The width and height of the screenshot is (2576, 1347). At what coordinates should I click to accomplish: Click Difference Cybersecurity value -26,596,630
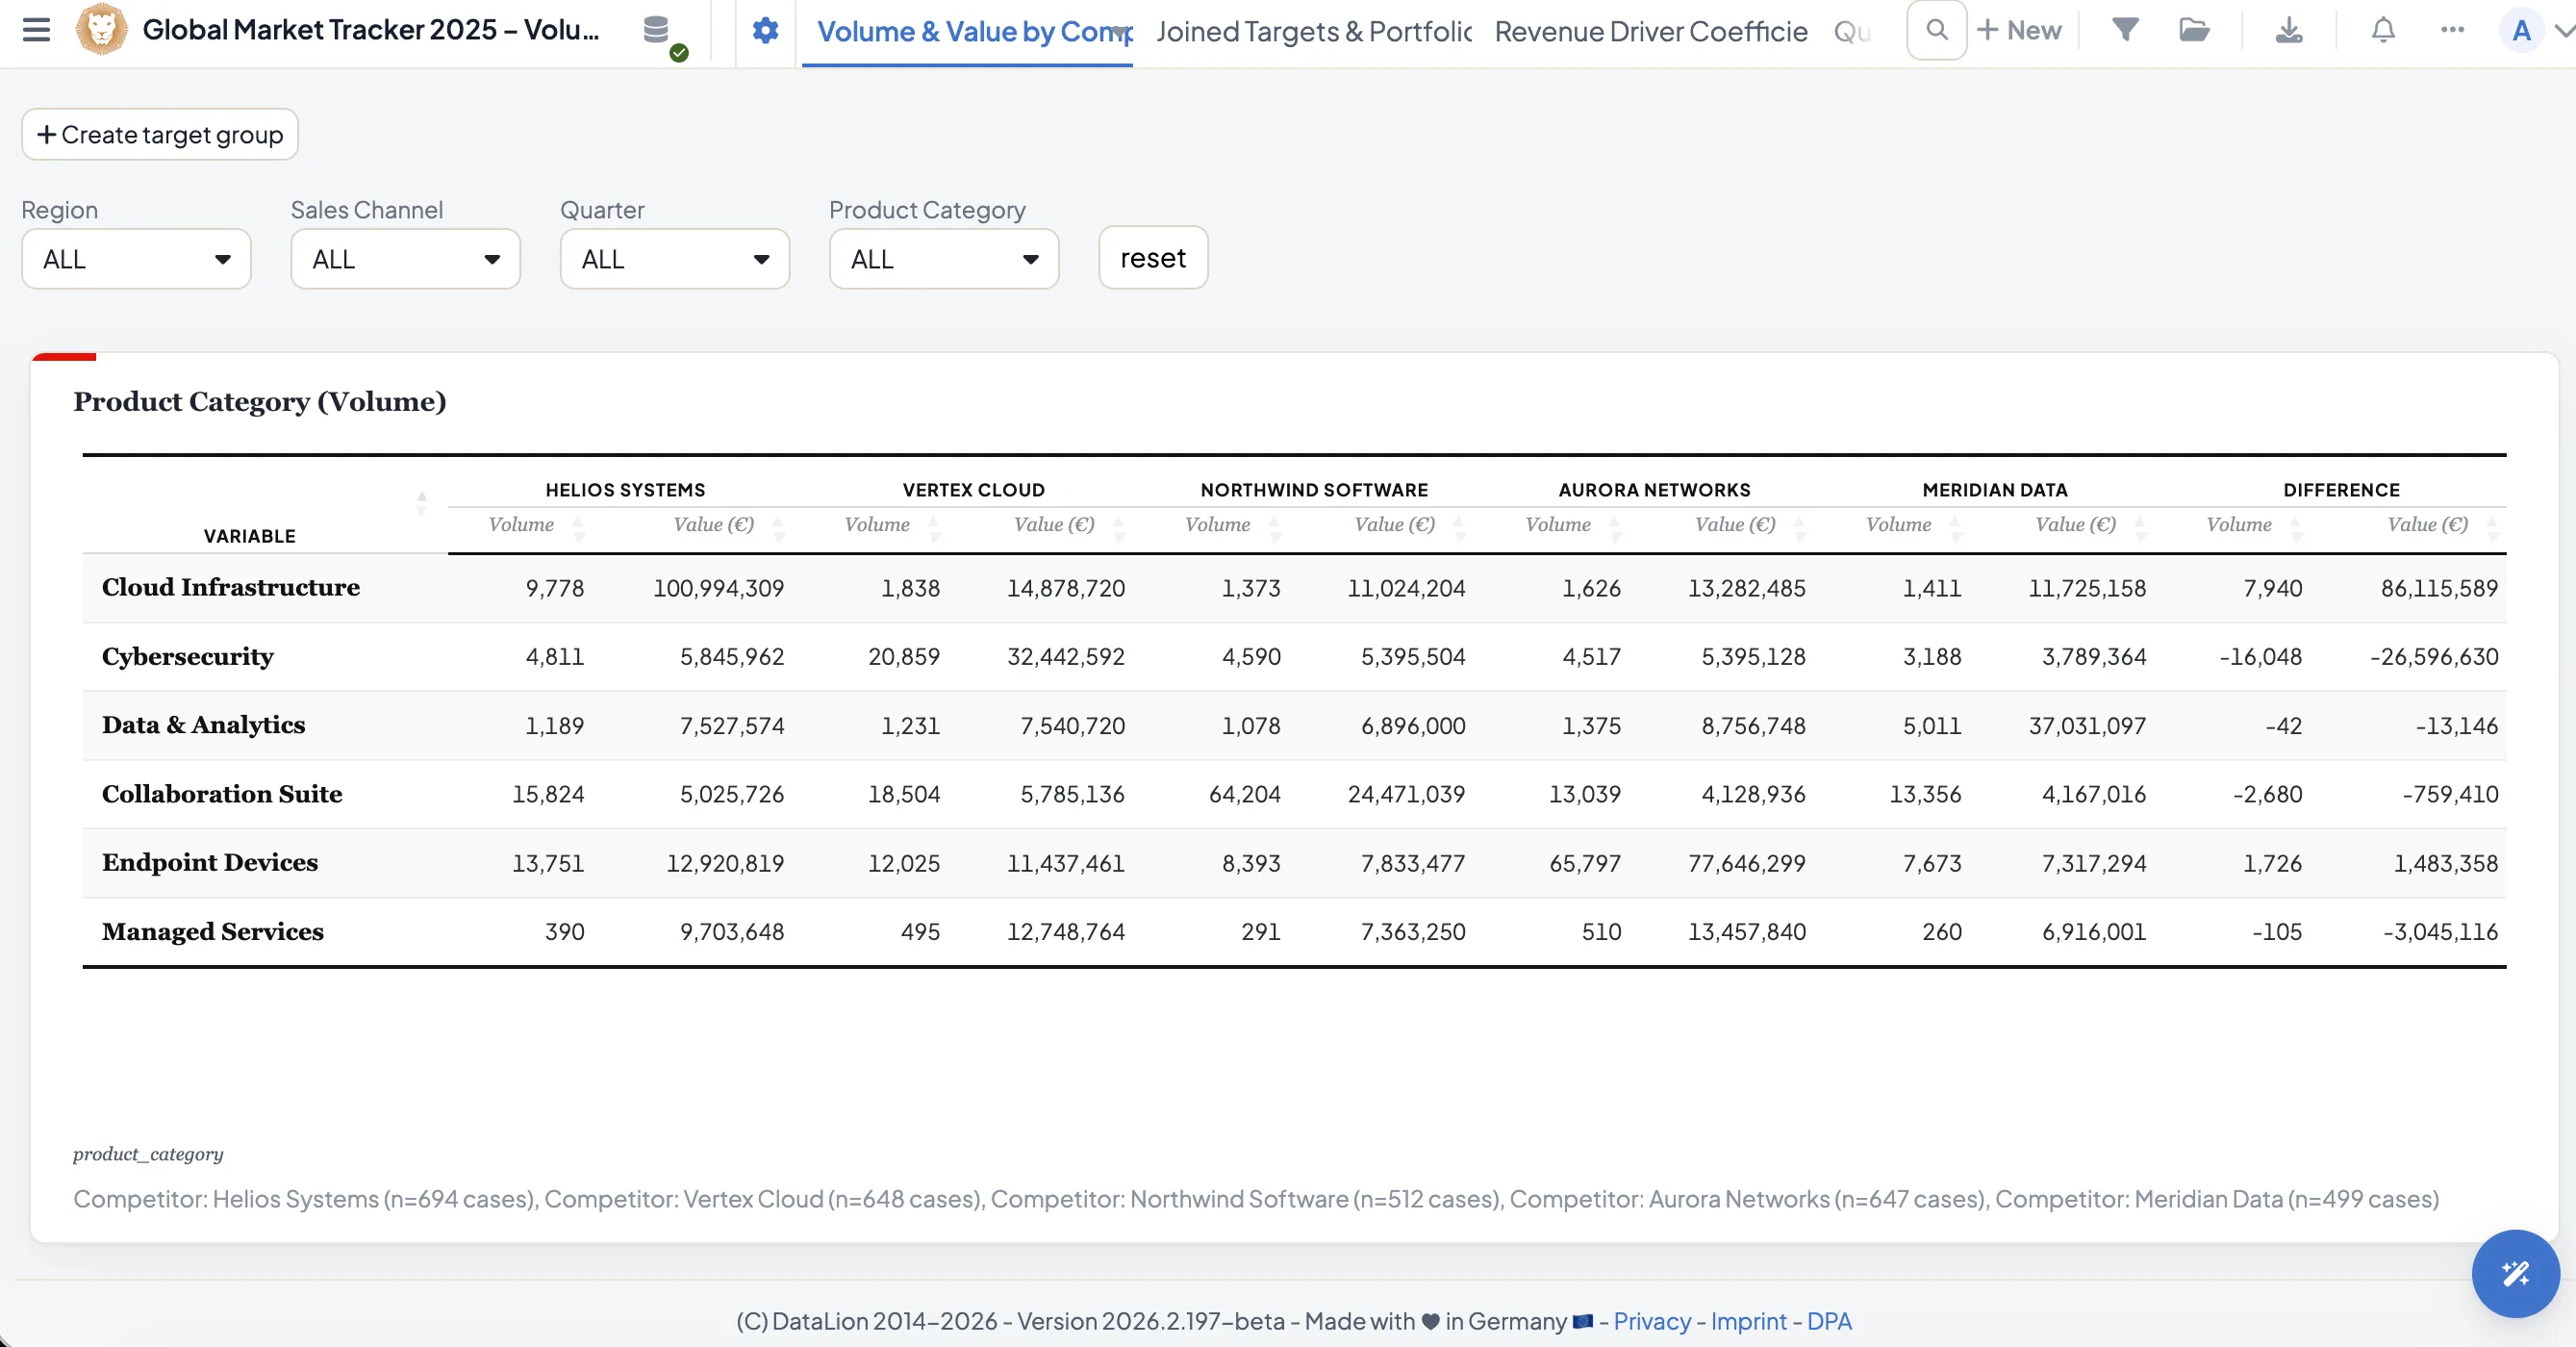[x=2434, y=657]
